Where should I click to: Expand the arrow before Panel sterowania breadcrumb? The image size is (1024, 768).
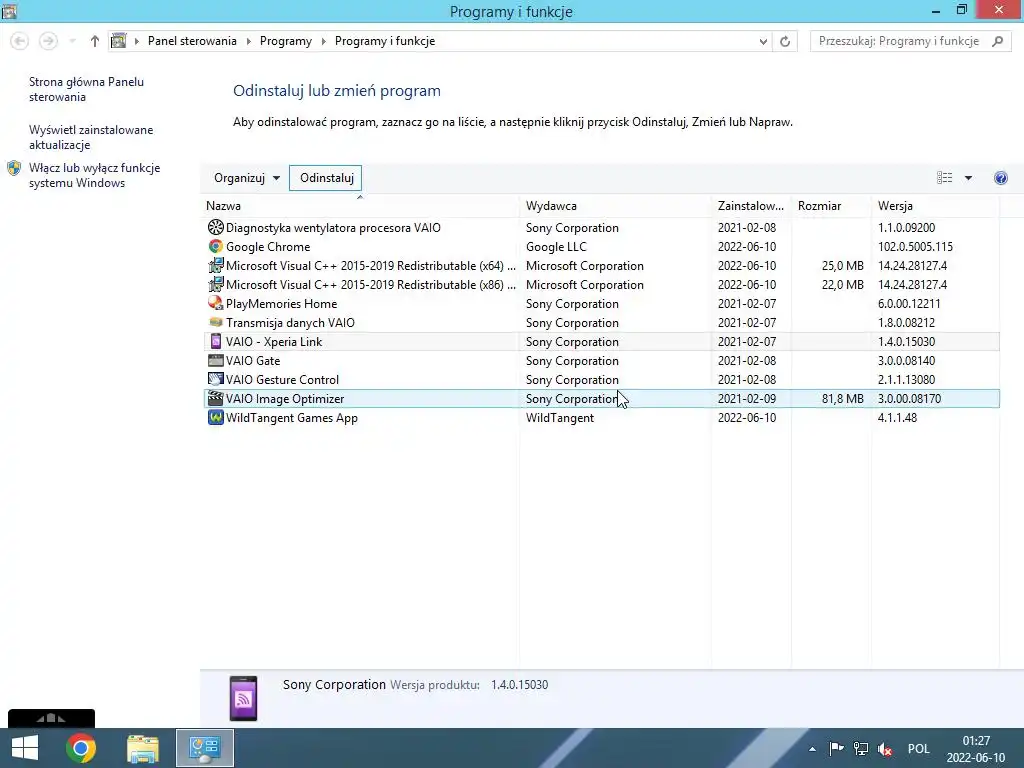136,41
